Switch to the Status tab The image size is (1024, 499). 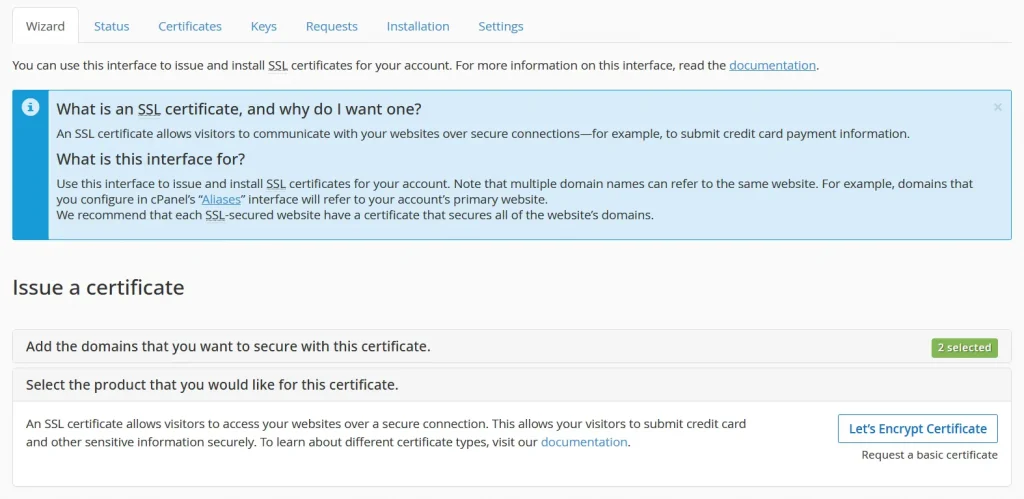point(112,26)
